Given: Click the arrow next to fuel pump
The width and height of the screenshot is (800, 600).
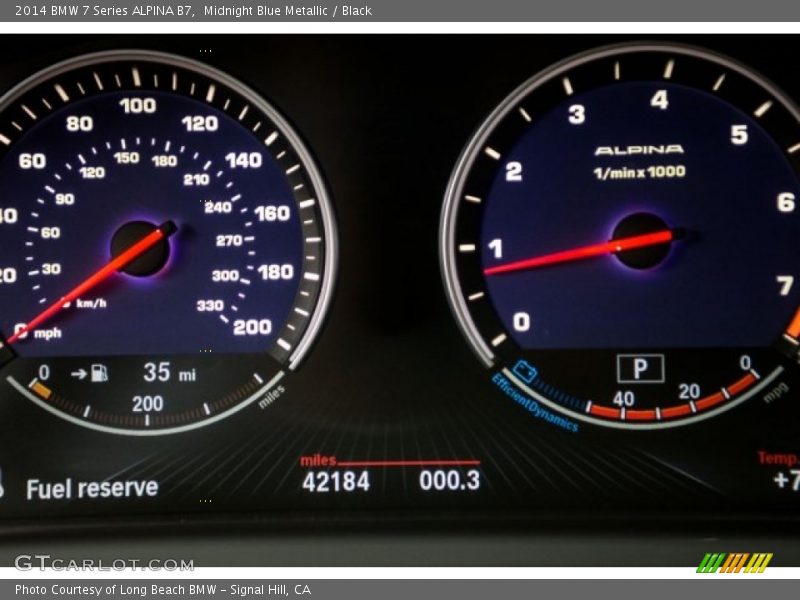Looking at the screenshot, I should (78, 373).
